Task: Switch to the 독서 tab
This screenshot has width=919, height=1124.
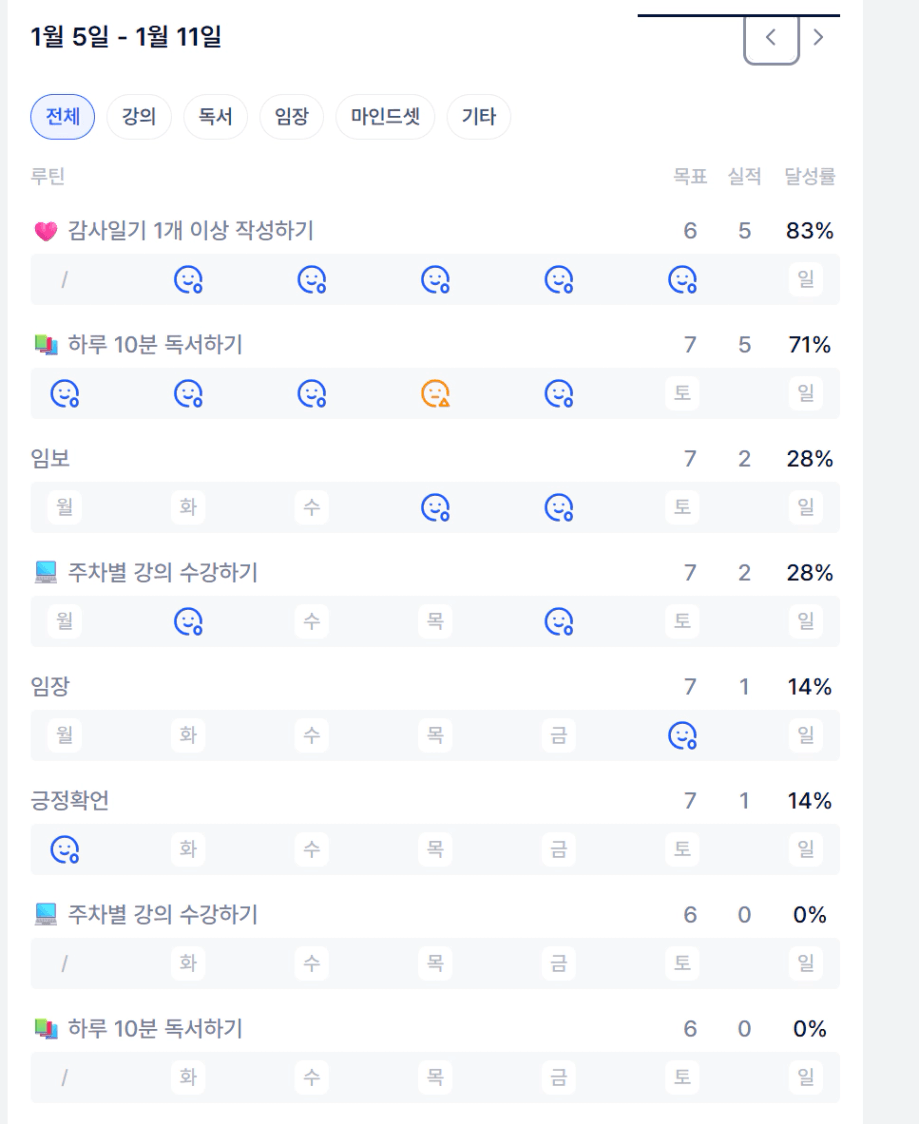Action: tap(215, 117)
